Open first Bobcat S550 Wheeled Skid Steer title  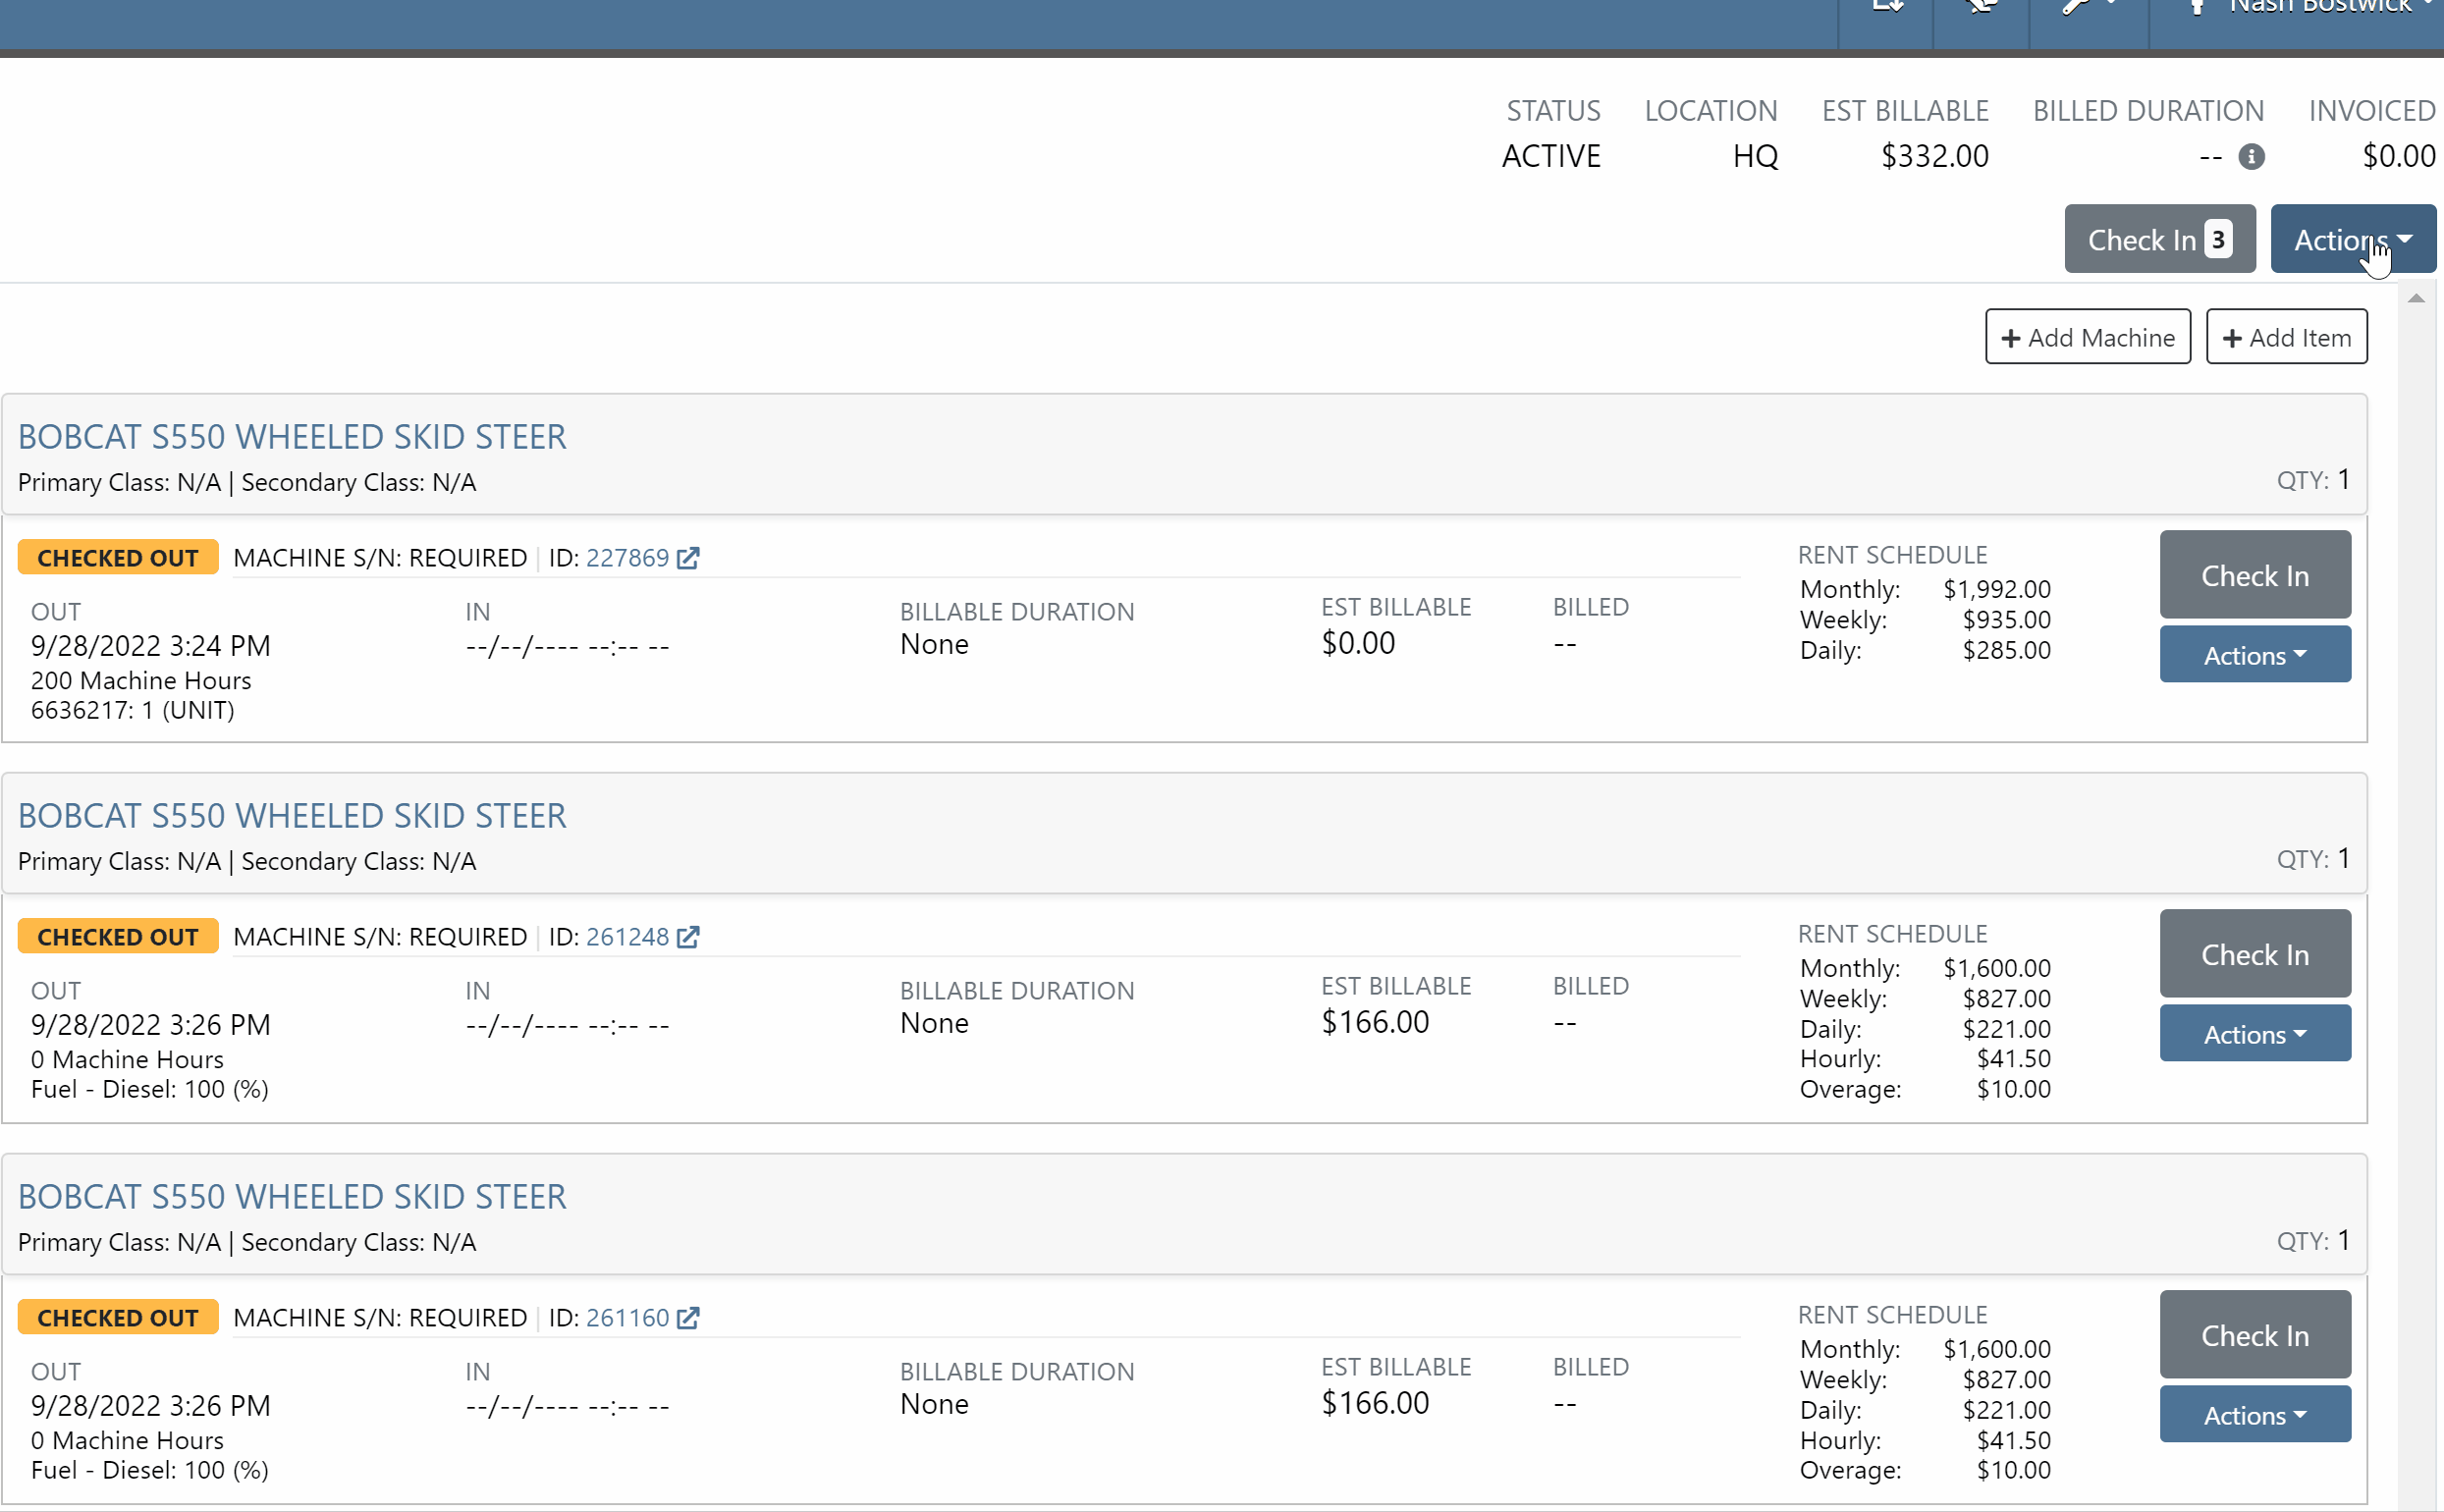click(x=292, y=437)
